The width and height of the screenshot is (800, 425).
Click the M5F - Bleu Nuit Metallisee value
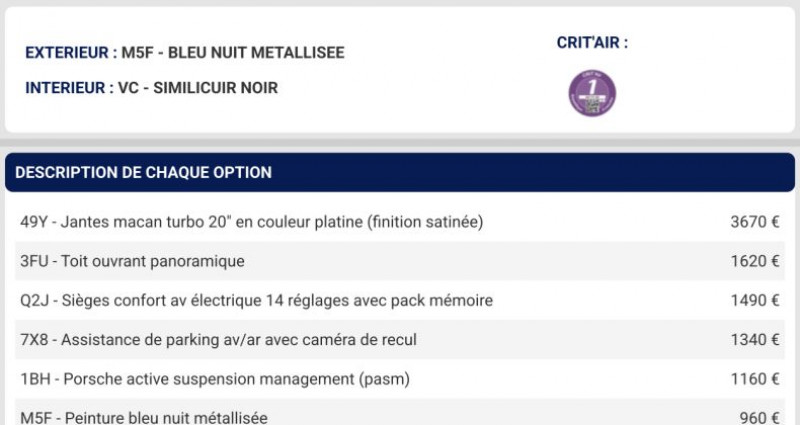point(233,53)
